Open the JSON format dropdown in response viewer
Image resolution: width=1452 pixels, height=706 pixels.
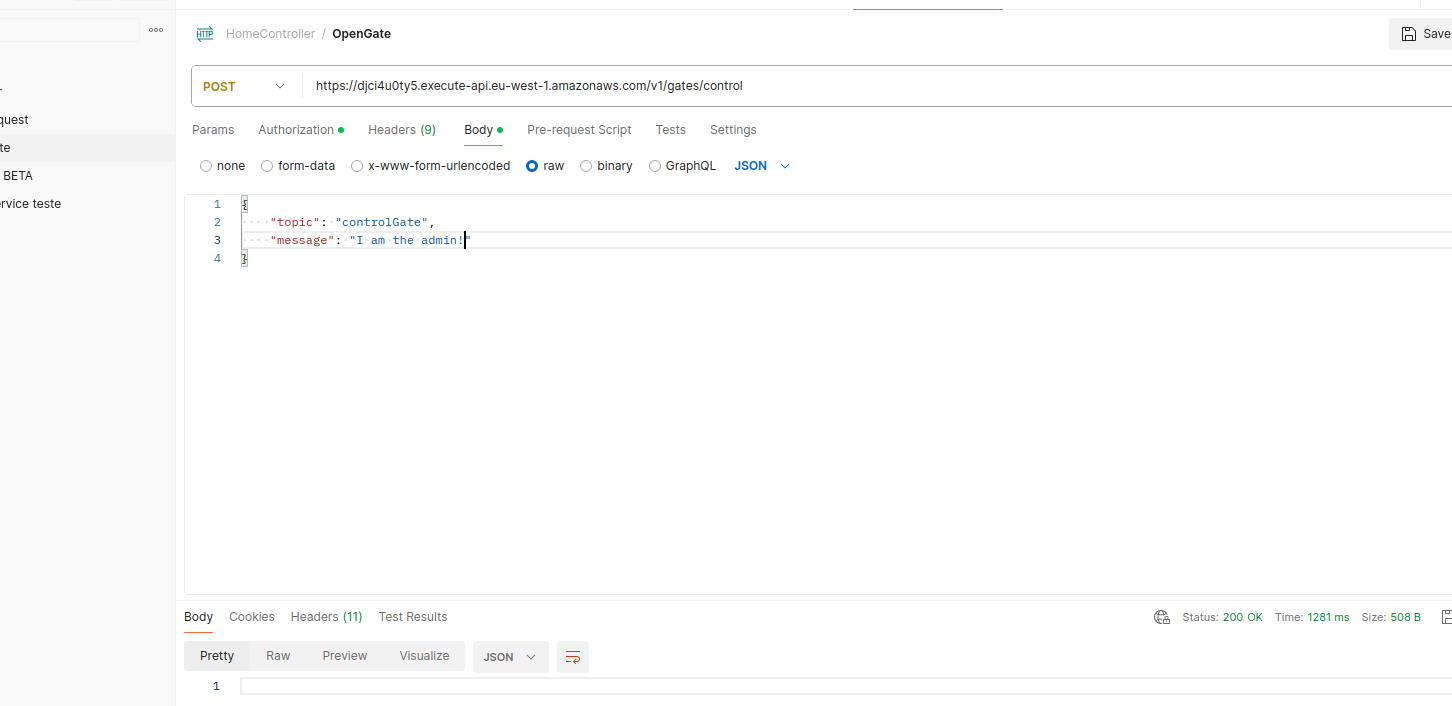pyautogui.click(x=510, y=657)
